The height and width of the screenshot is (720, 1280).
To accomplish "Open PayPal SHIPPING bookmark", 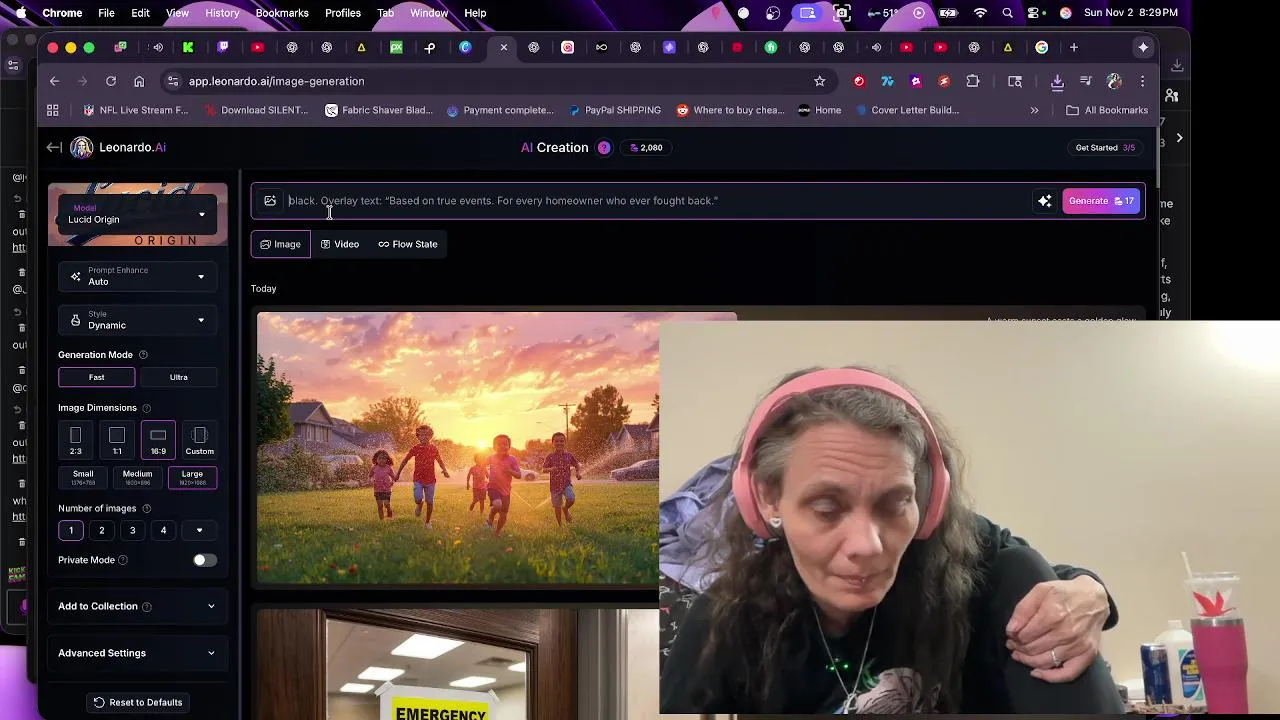I will [615, 110].
